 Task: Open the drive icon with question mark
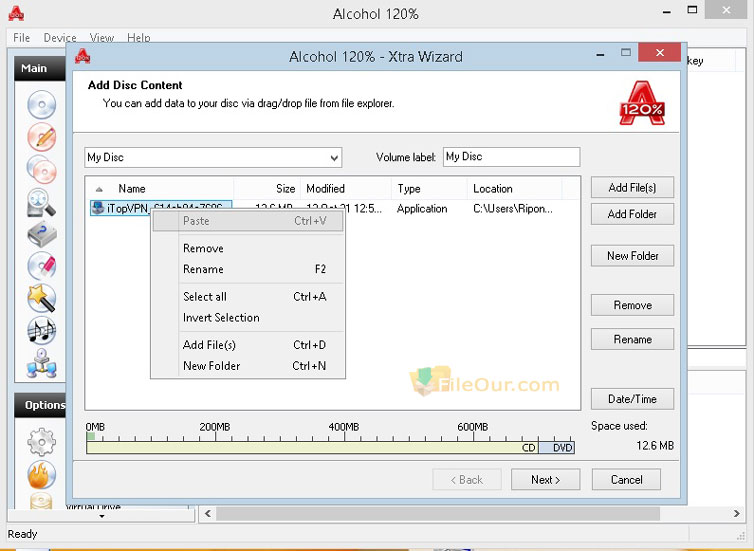[x=42, y=235]
